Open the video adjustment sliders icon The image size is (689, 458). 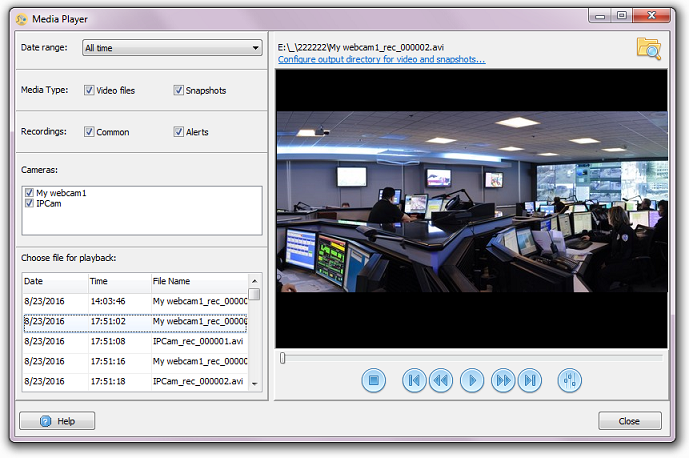click(x=569, y=380)
